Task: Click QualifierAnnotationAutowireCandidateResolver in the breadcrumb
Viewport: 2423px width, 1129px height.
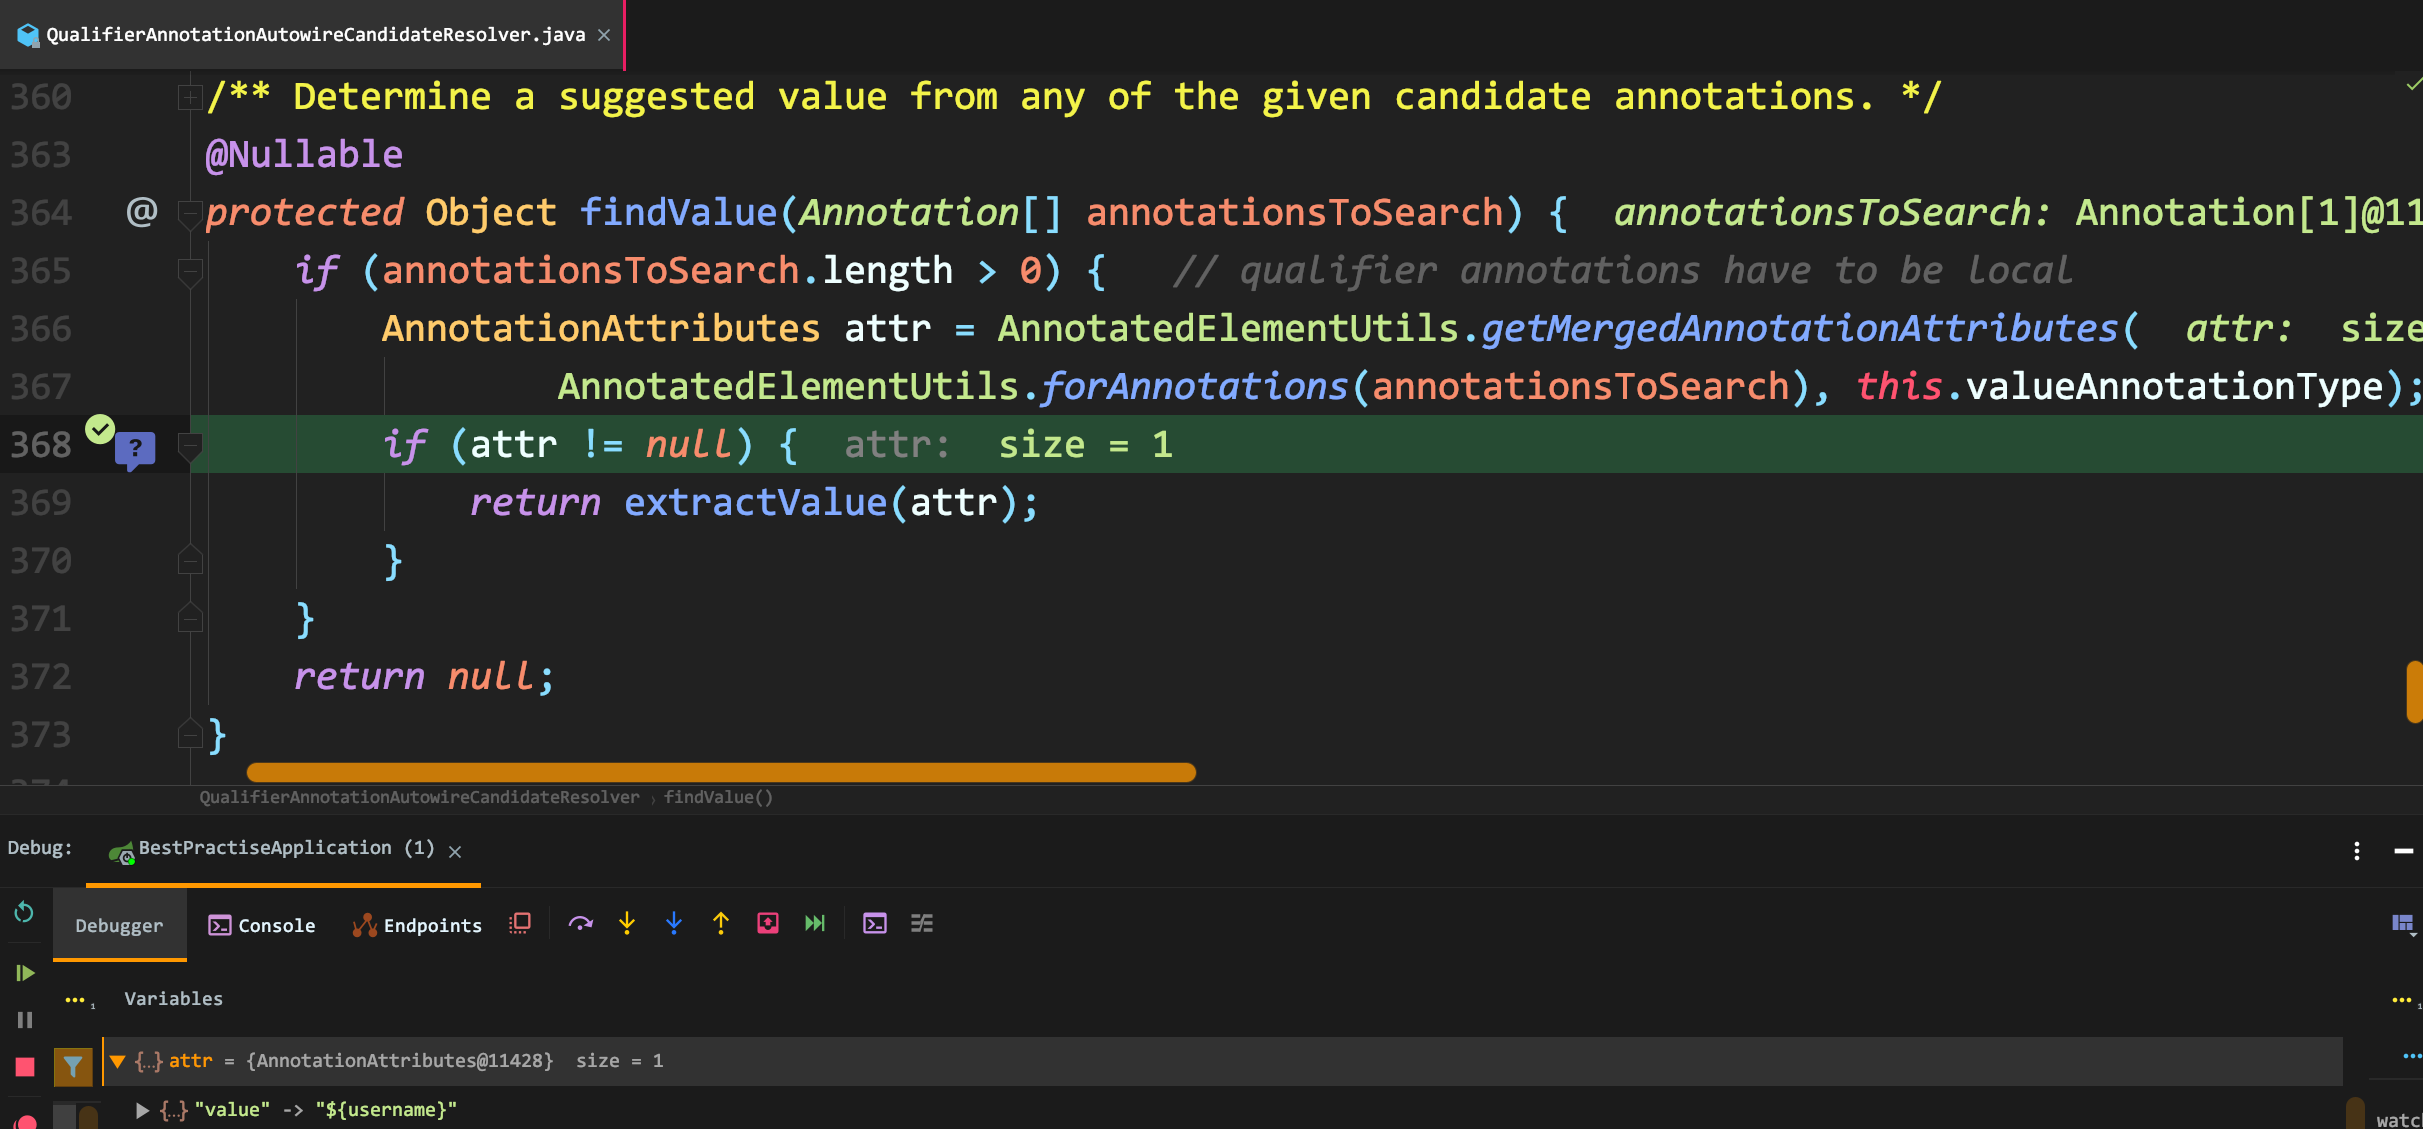Action: (x=419, y=797)
